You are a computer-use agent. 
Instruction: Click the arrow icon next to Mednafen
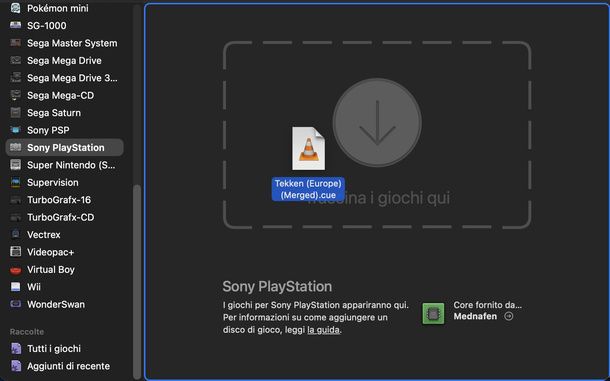(508, 316)
